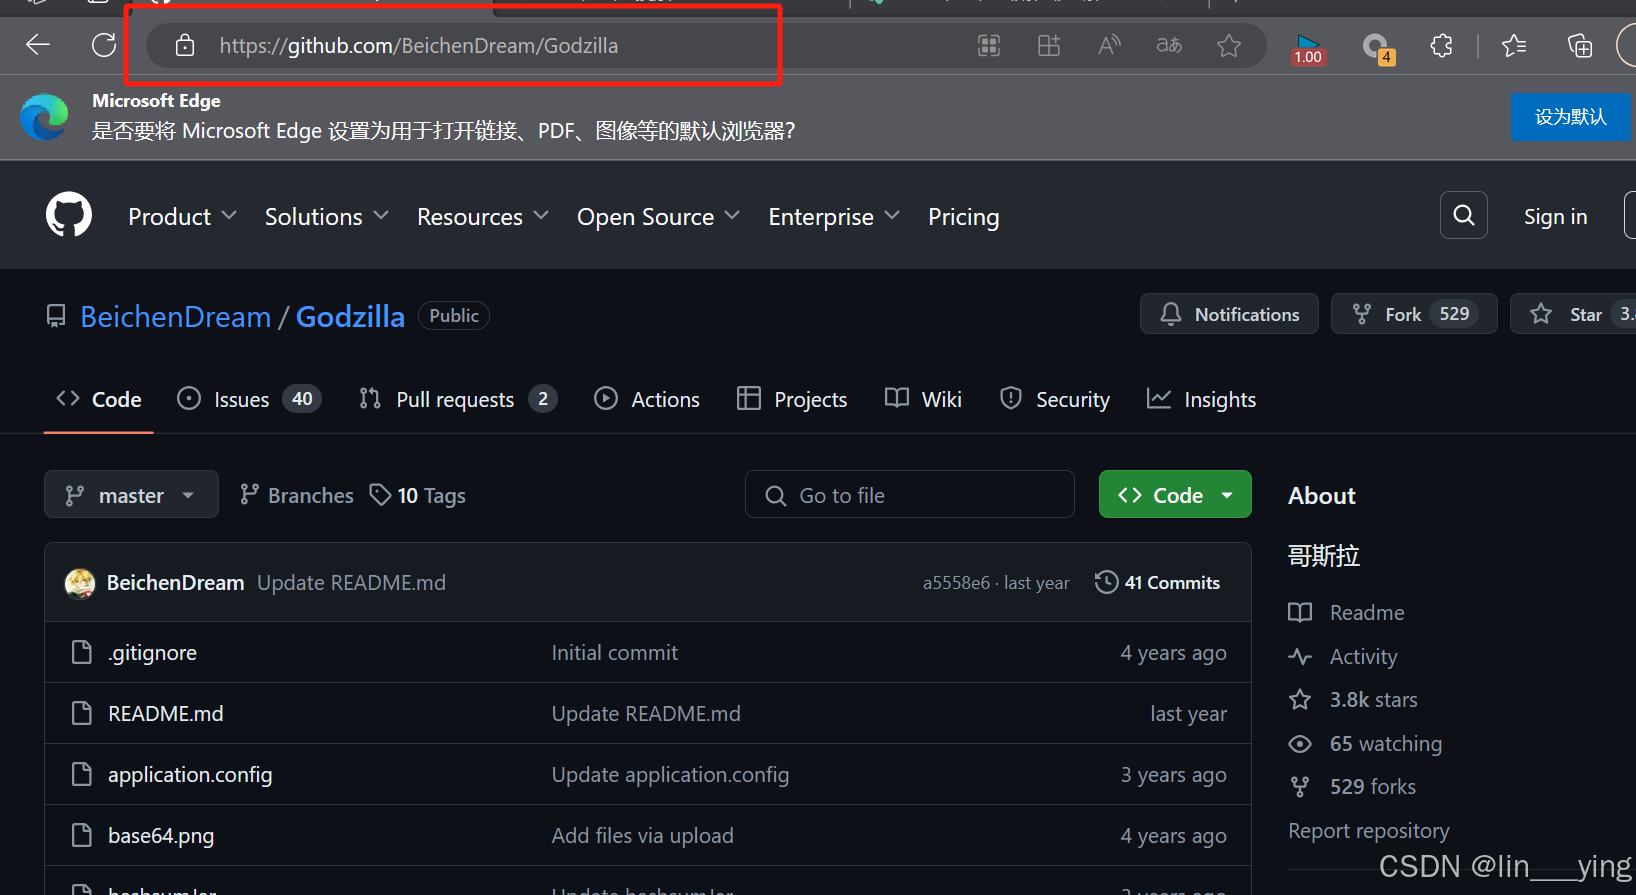Click the Go to file search field
The width and height of the screenshot is (1636, 895).
pyautogui.click(x=910, y=494)
